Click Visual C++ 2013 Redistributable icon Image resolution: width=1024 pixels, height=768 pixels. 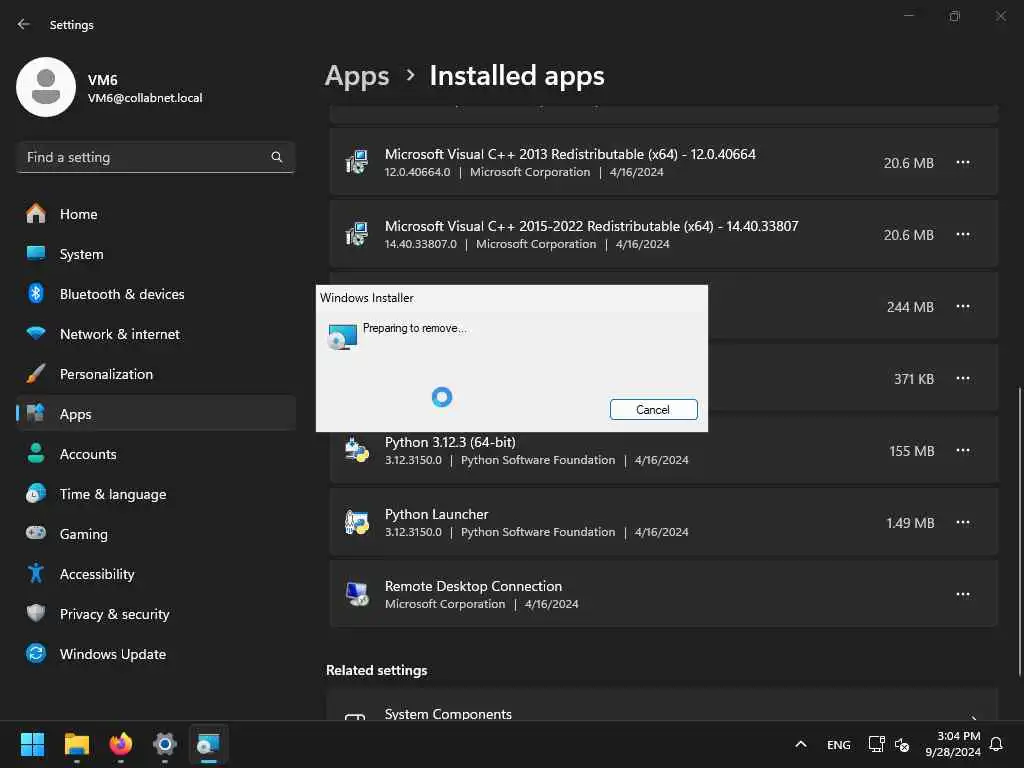point(357,162)
